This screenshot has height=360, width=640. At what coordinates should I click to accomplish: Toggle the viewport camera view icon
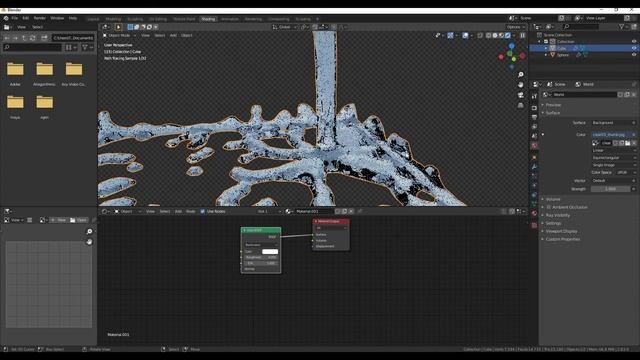(520, 95)
